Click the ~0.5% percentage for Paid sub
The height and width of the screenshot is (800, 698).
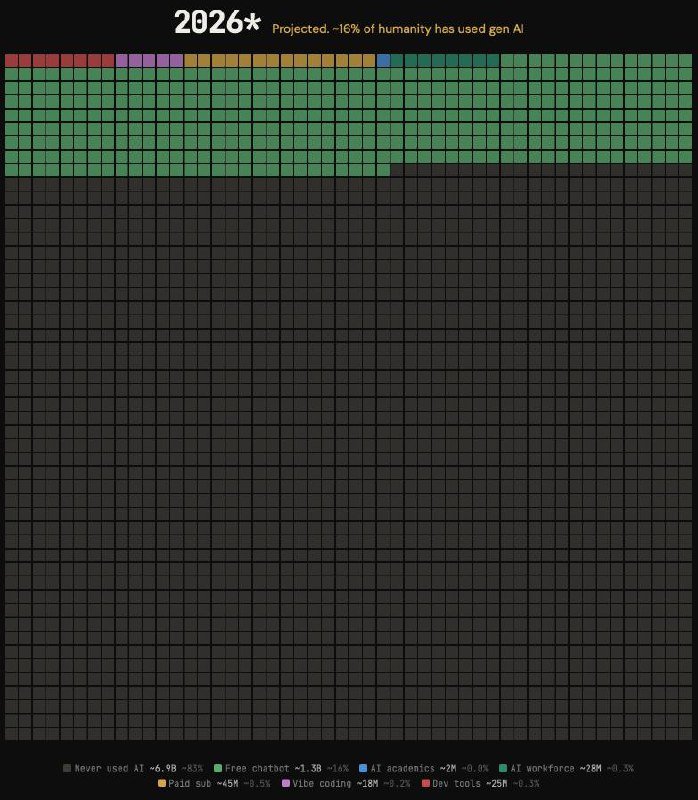tap(257, 784)
